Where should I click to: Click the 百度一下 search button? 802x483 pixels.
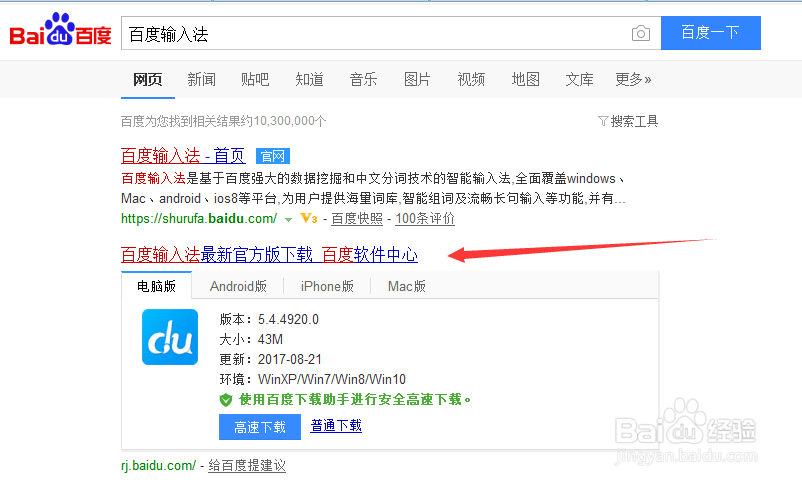point(710,33)
